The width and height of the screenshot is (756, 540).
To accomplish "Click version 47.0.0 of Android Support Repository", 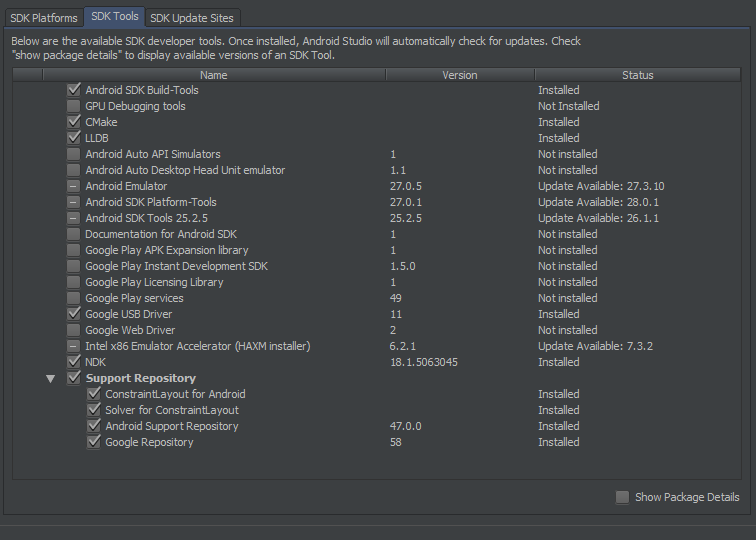I will click(x=405, y=426).
